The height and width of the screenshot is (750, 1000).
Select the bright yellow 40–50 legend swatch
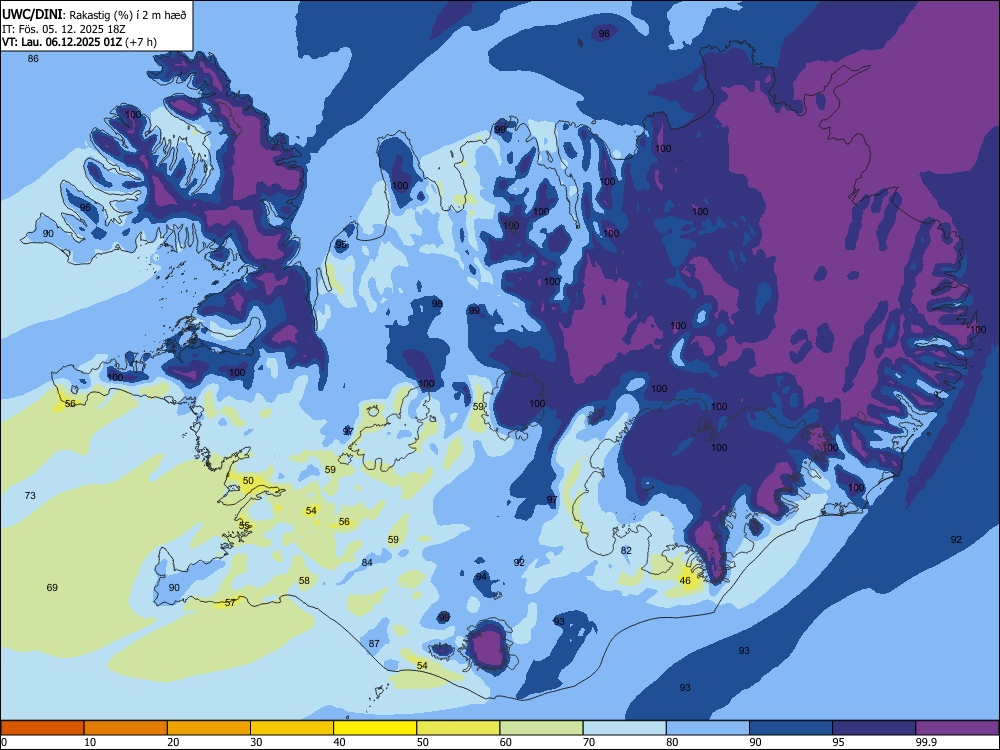point(375,728)
